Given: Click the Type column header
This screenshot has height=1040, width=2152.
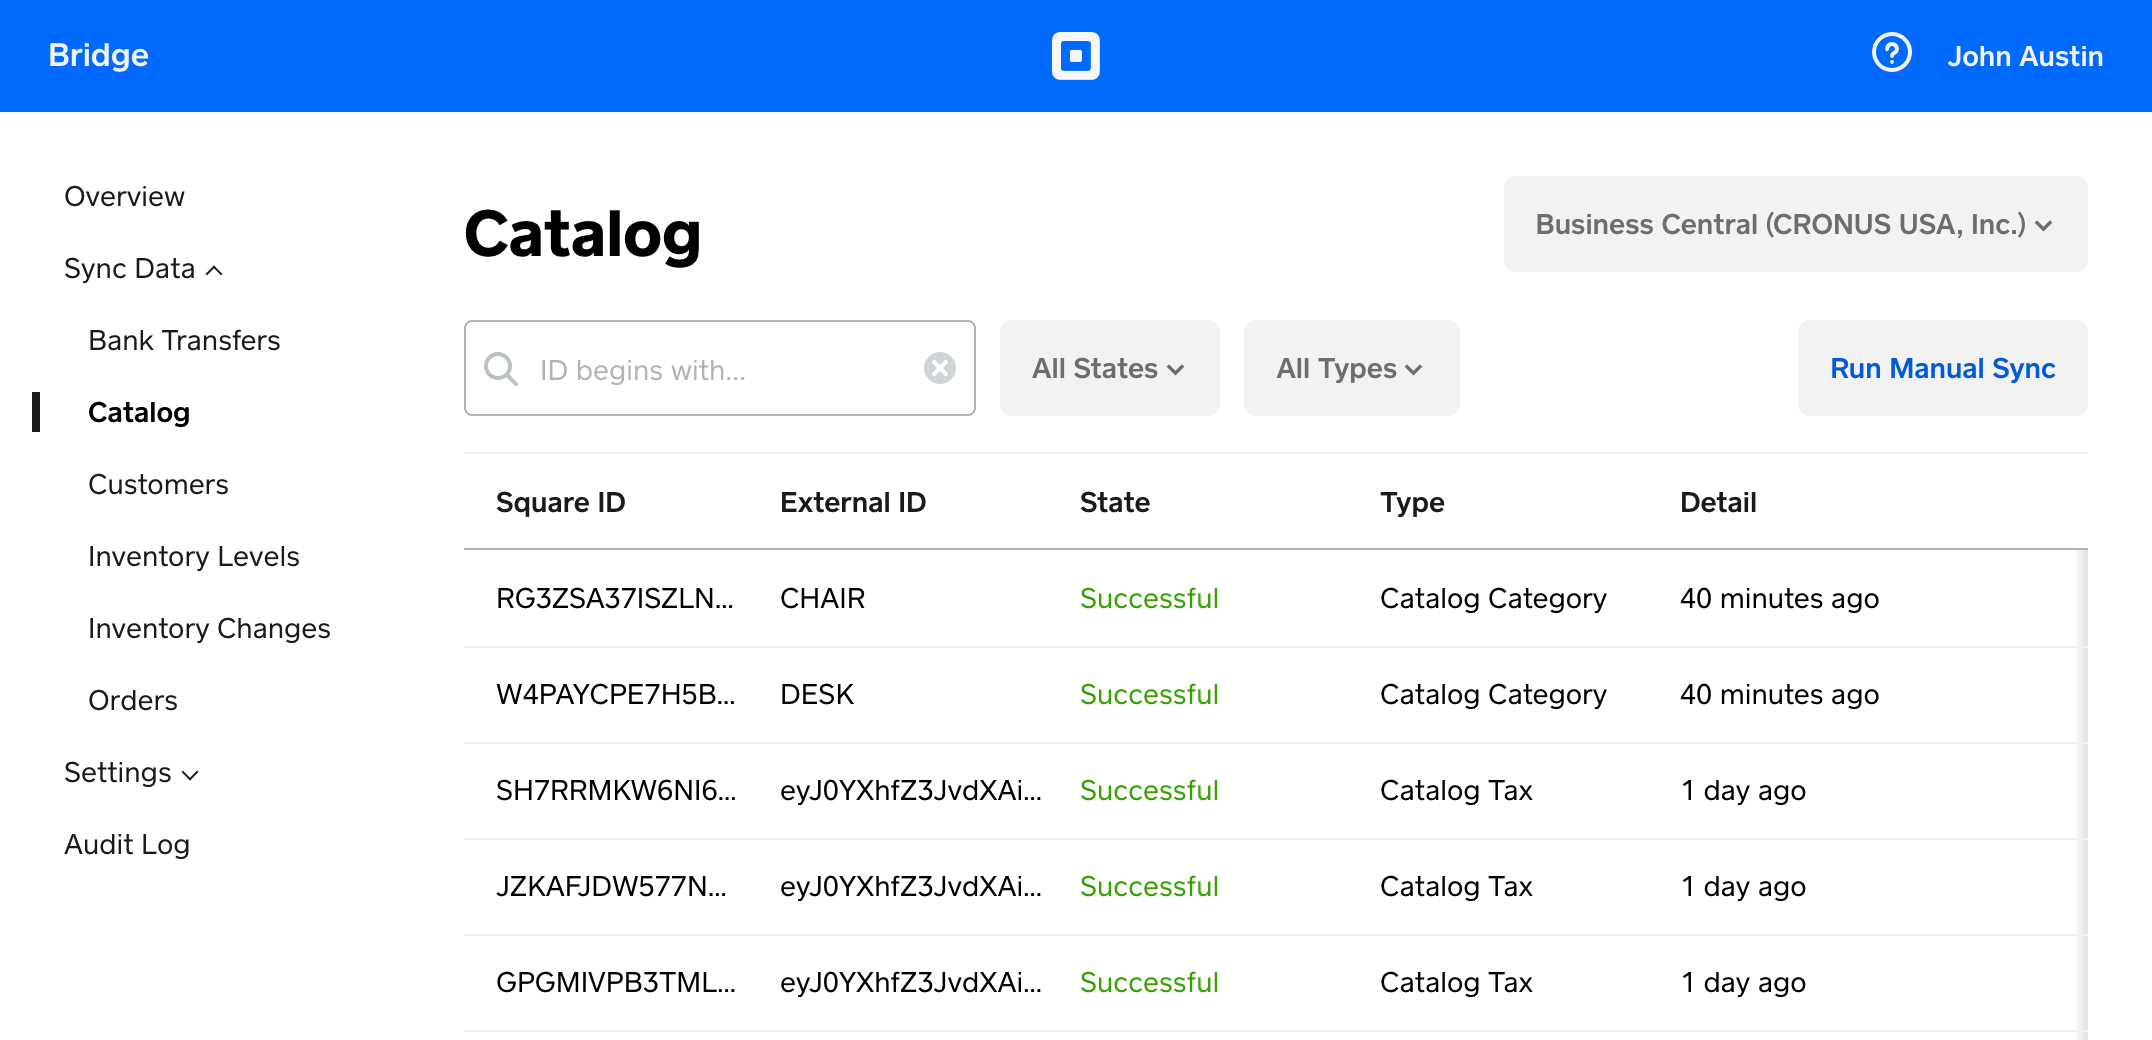Looking at the screenshot, I should [1412, 502].
